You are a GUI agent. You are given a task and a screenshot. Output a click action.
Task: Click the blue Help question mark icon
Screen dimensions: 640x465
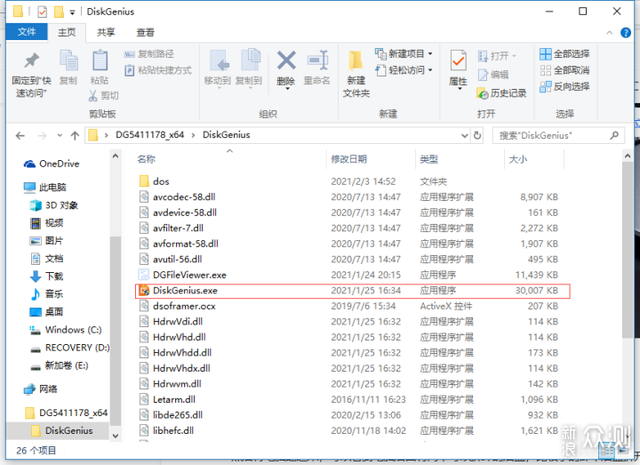(625, 33)
